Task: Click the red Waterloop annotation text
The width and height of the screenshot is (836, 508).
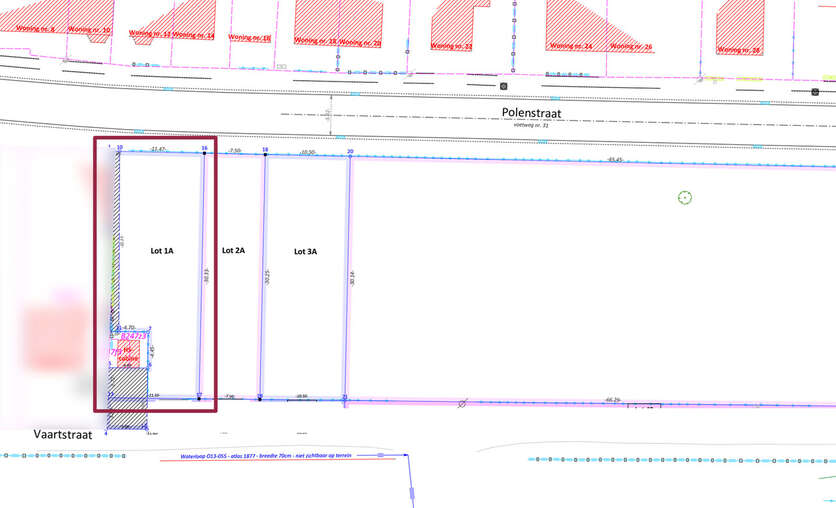Action: [269, 456]
